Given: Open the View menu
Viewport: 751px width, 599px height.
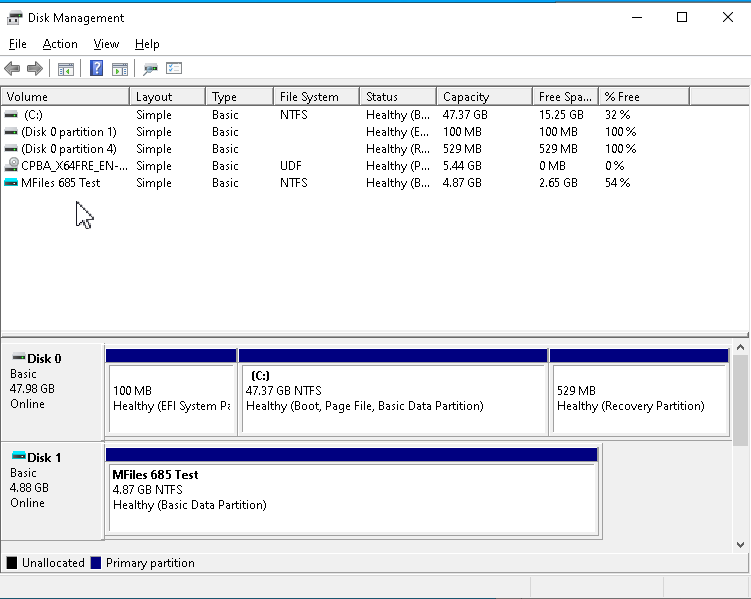Looking at the screenshot, I should coord(106,44).
